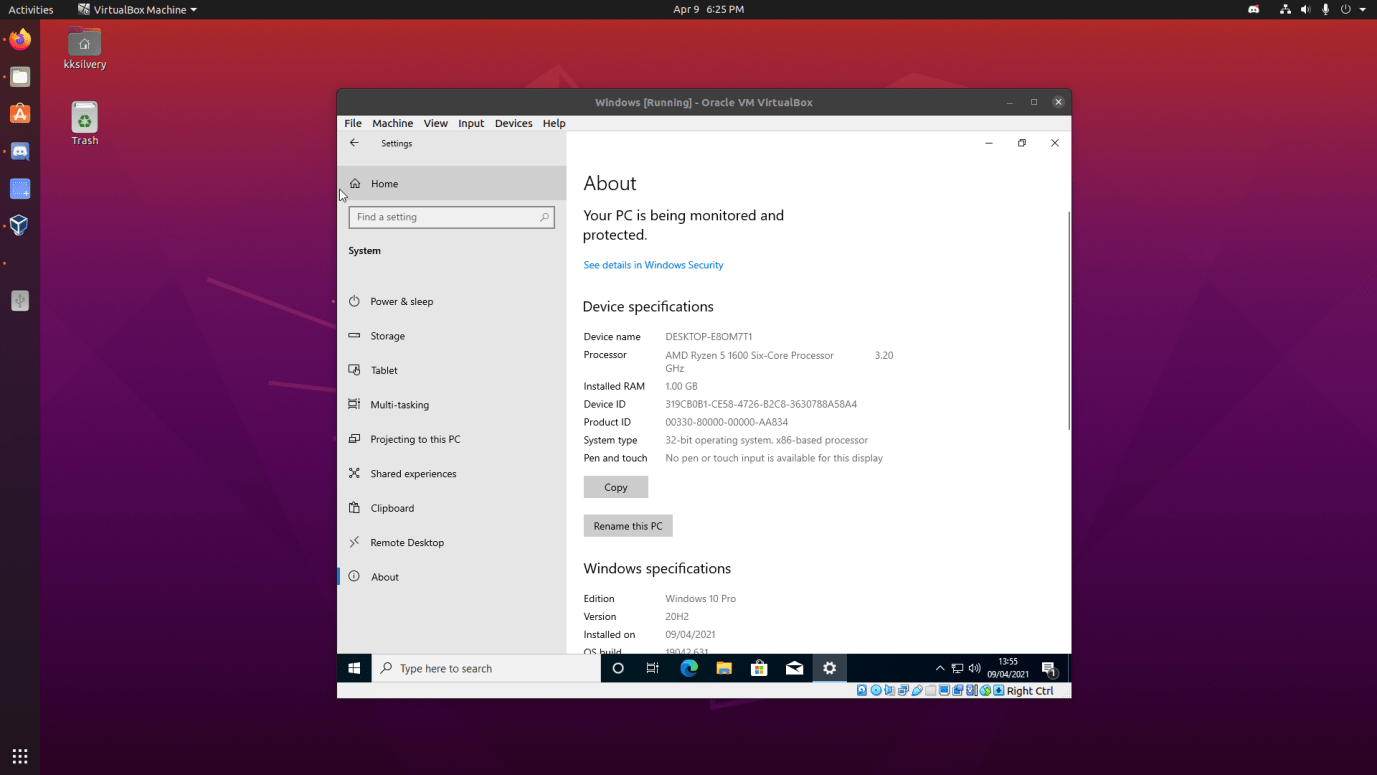
Task: Open Clipboard settings
Action: pyautogui.click(x=451, y=508)
